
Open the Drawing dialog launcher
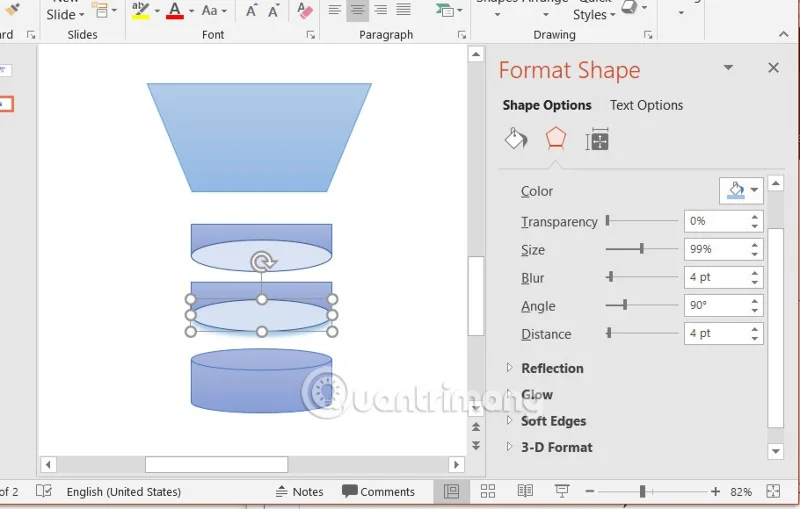pos(648,35)
